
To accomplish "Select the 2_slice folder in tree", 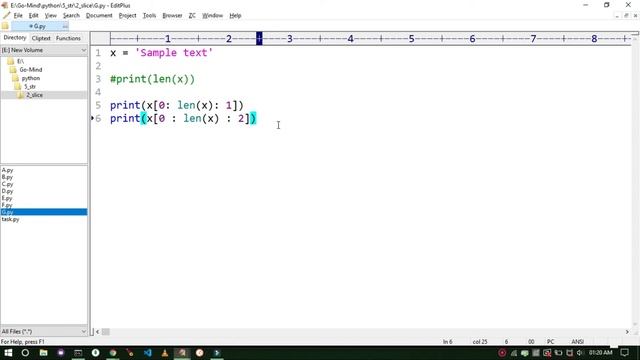I will [34, 95].
